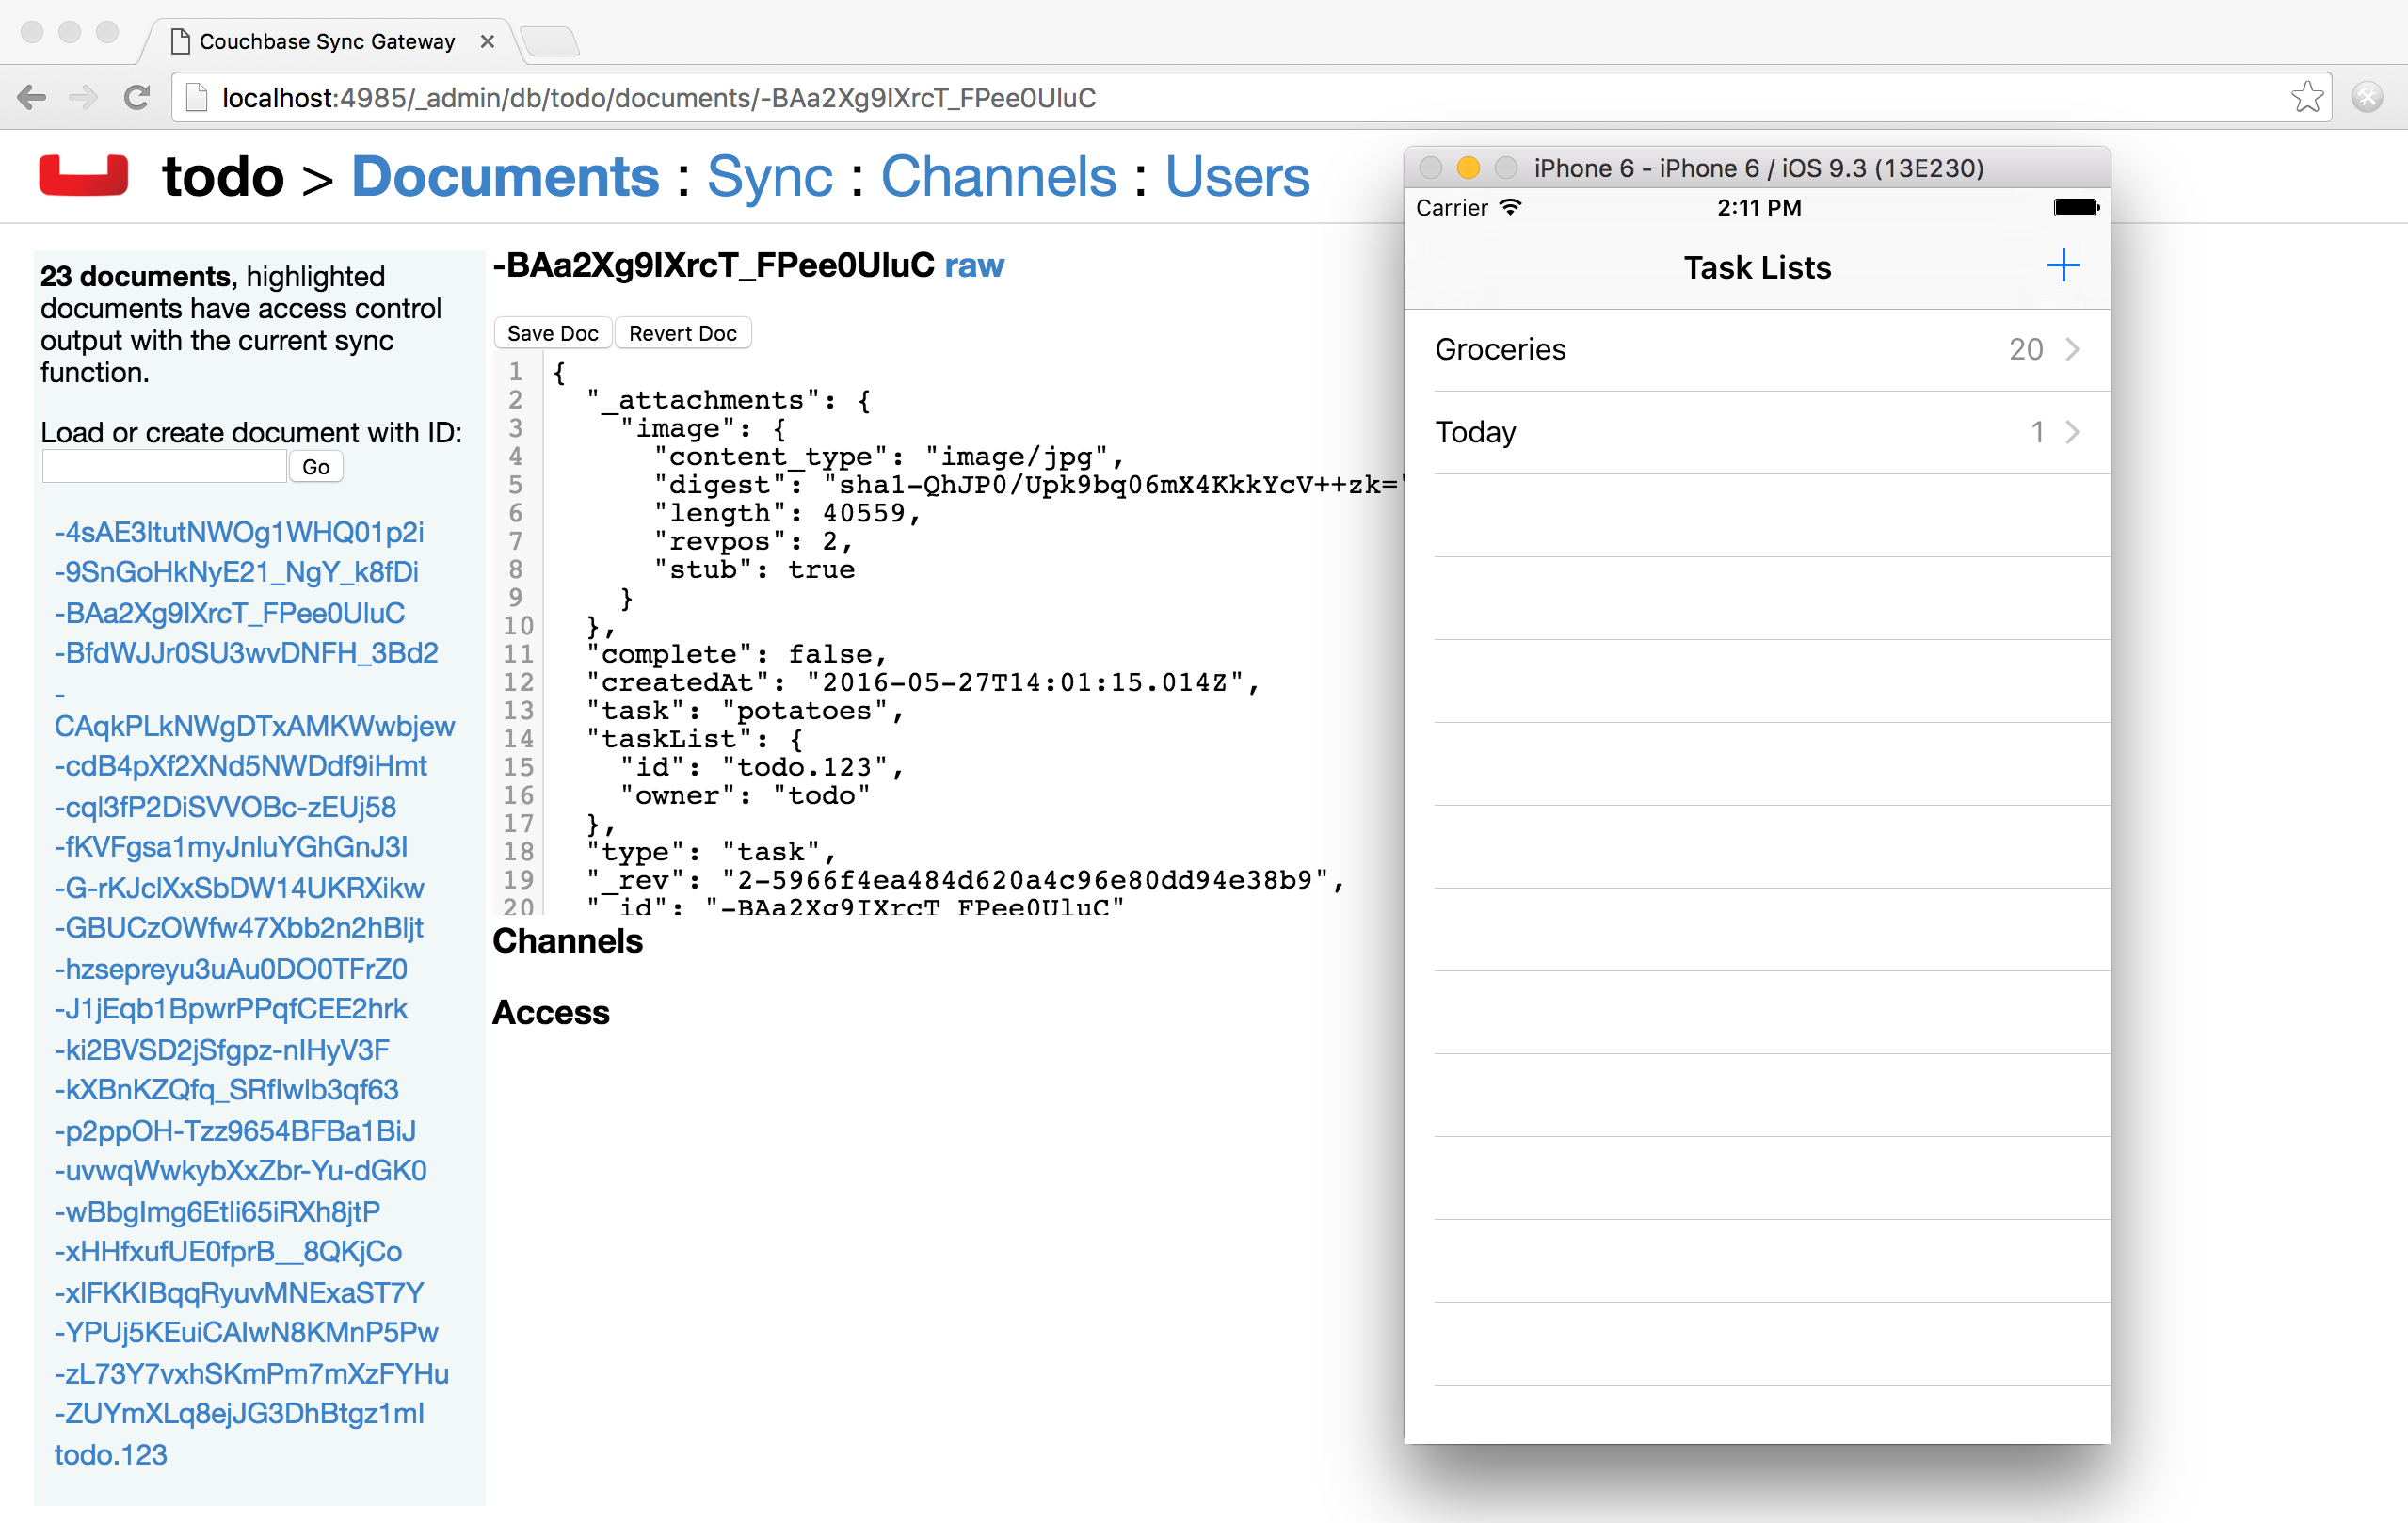This screenshot has height=1523, width=2408.
Task: Click the Go button
Action: click(x=316, y=467)
